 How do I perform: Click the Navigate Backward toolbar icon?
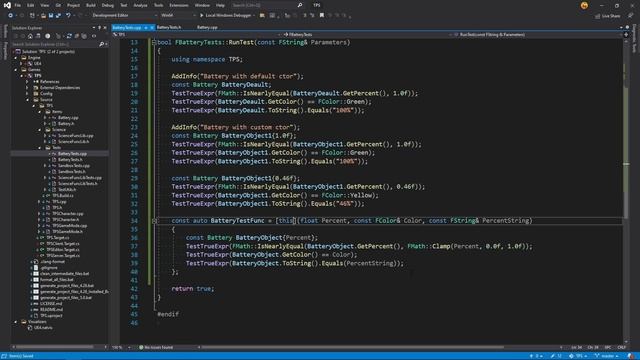pyautogui.click(x=10, y=16)
